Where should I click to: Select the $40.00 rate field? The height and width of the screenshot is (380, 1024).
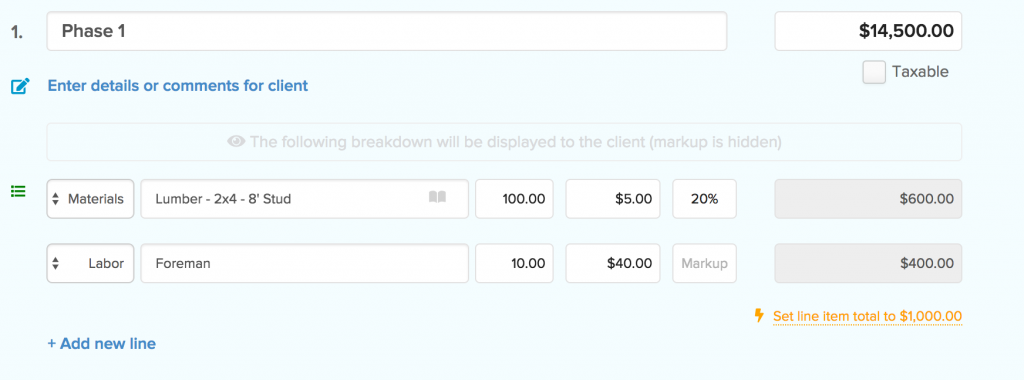613,263
